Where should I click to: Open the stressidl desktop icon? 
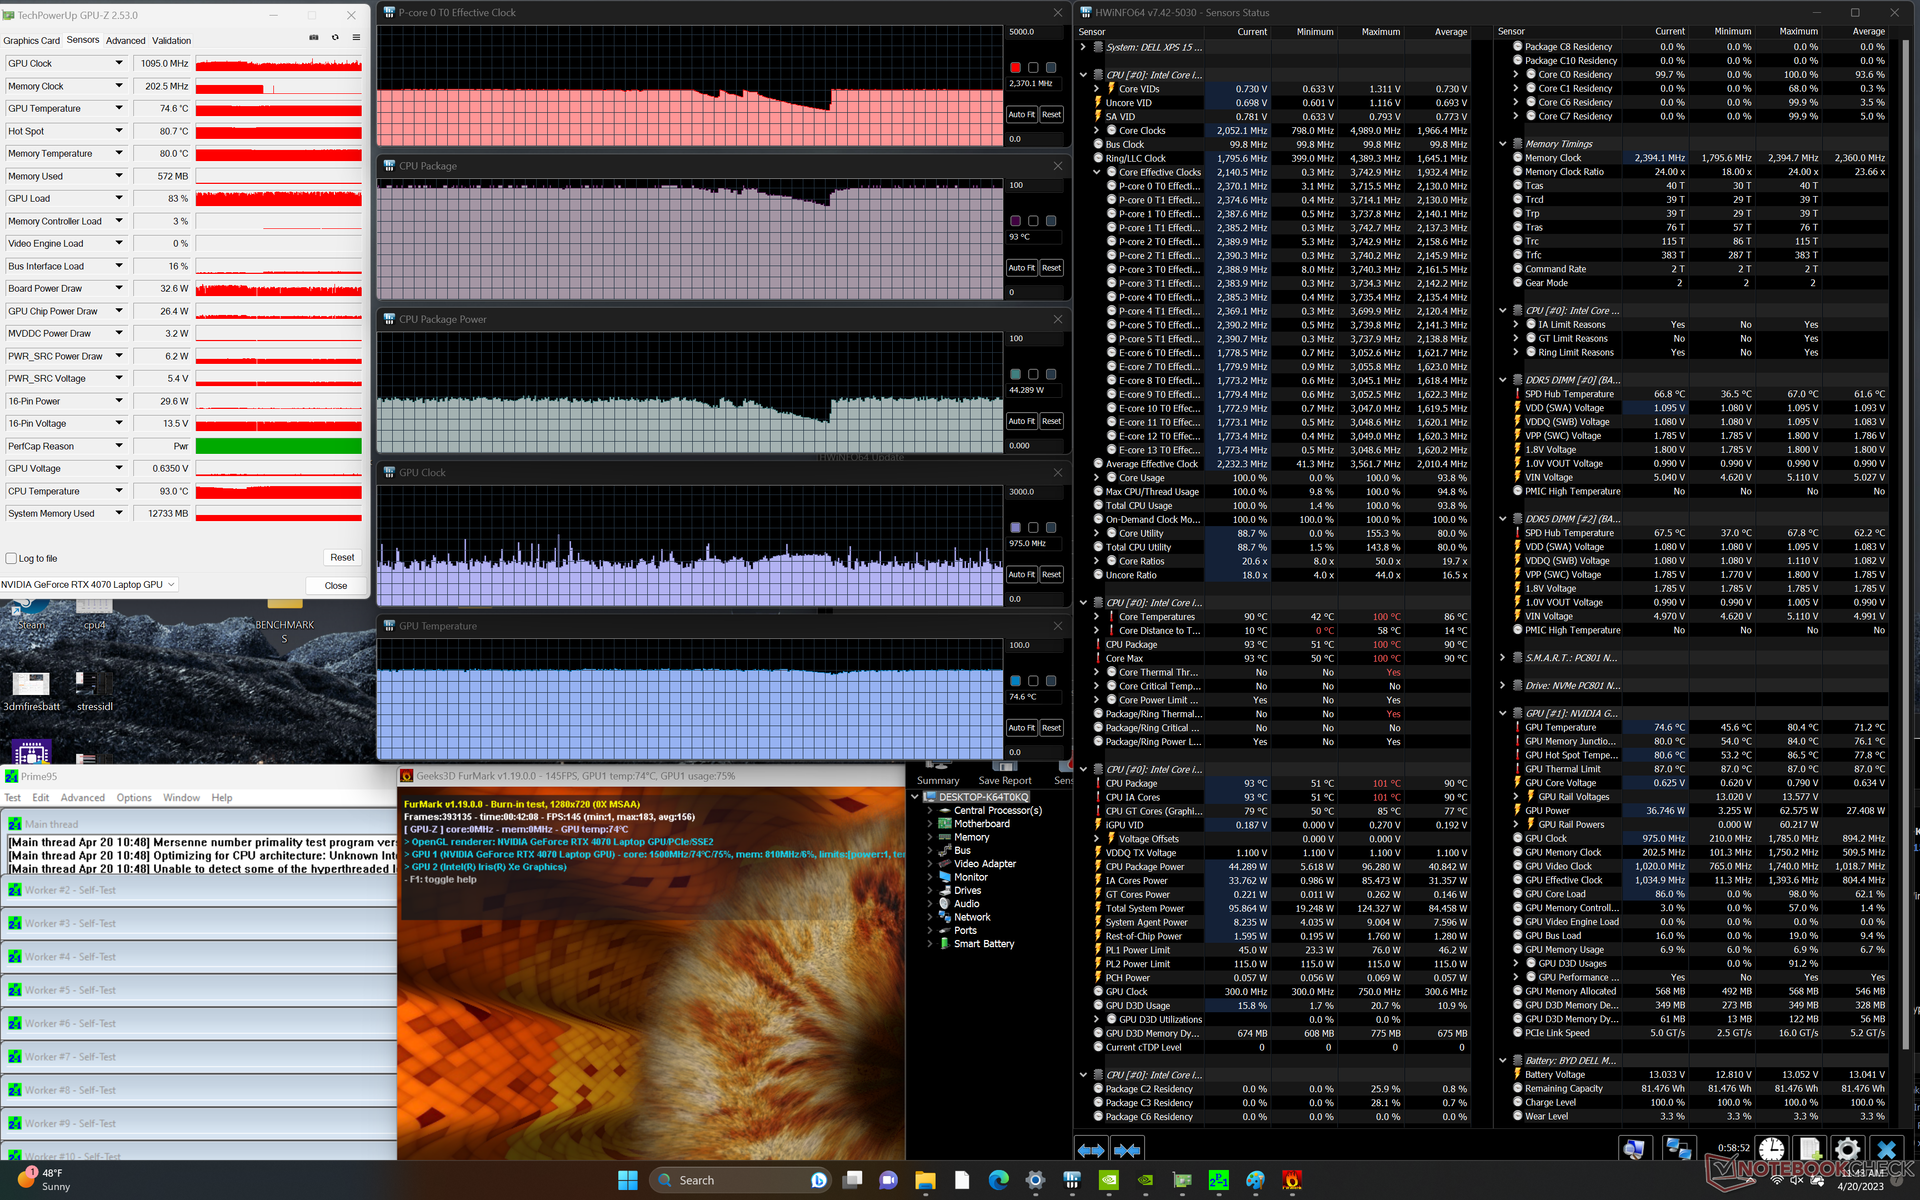coord(95,690)
